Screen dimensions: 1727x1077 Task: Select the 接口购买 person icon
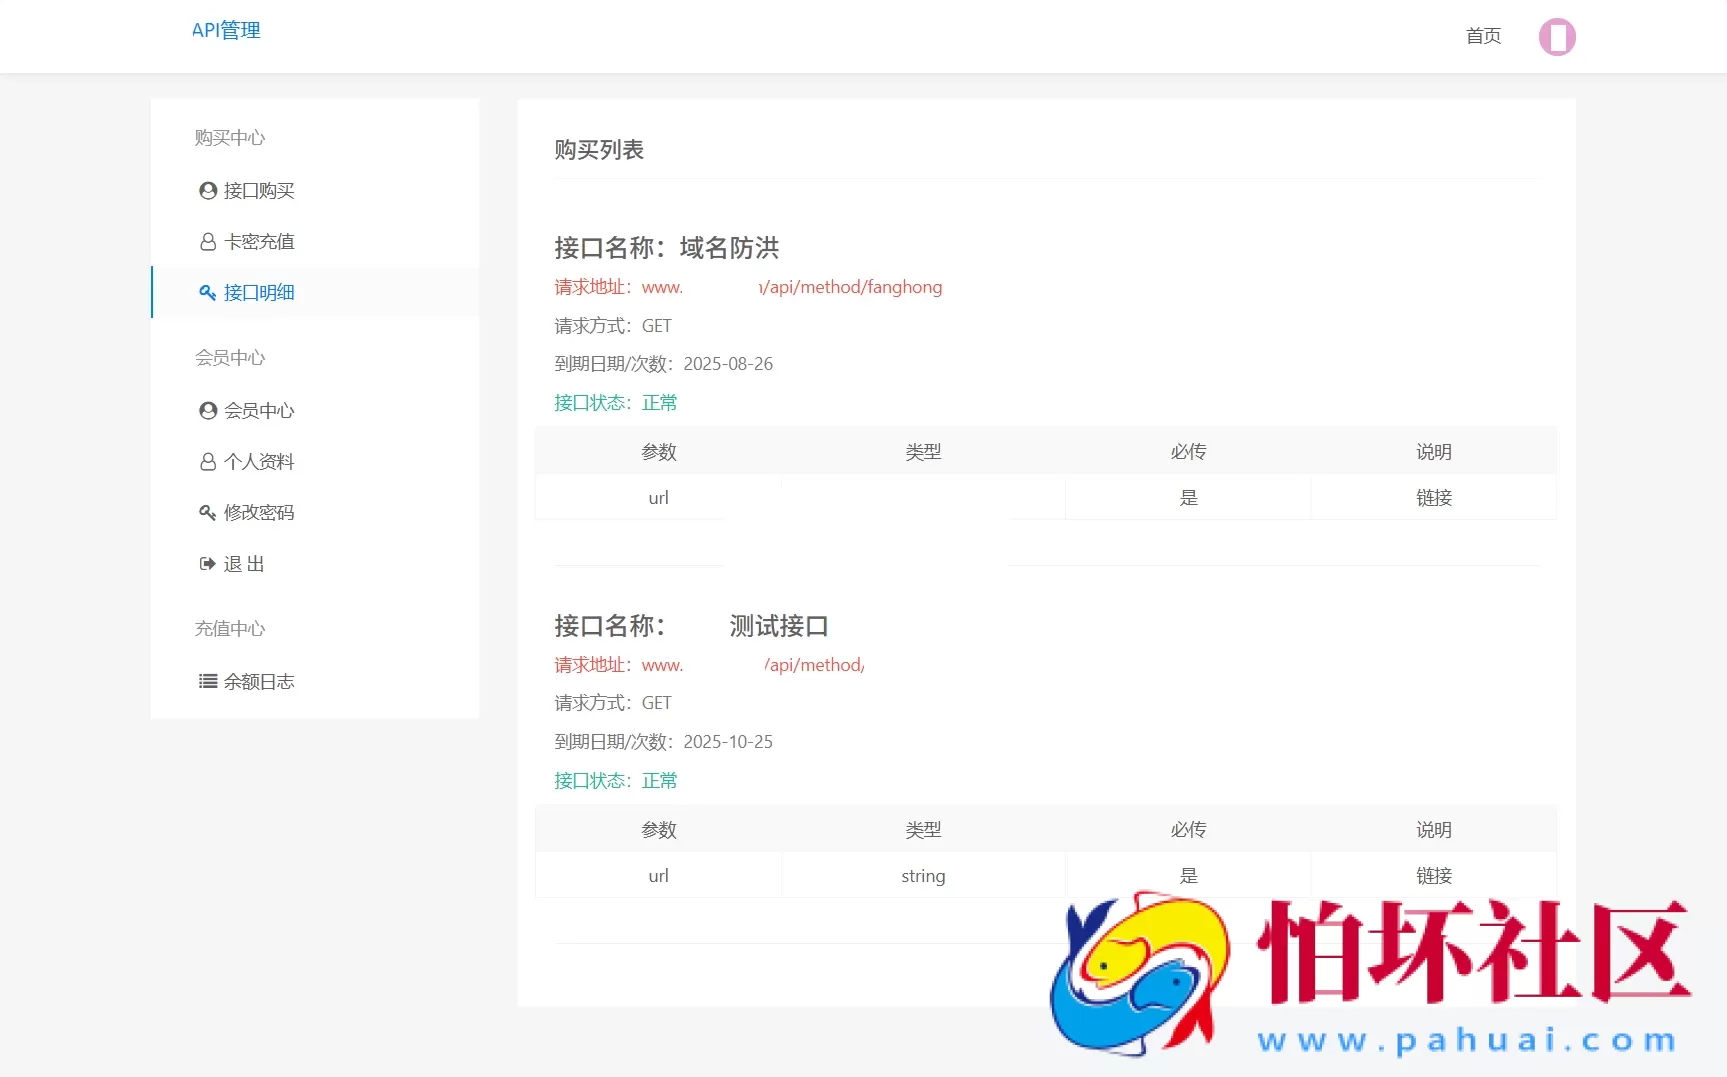coord(207,190)
